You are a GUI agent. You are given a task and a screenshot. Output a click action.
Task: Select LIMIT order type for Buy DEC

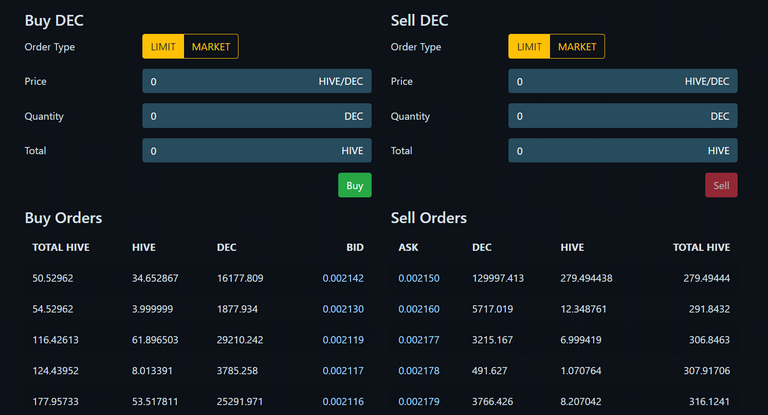[163, 47]
